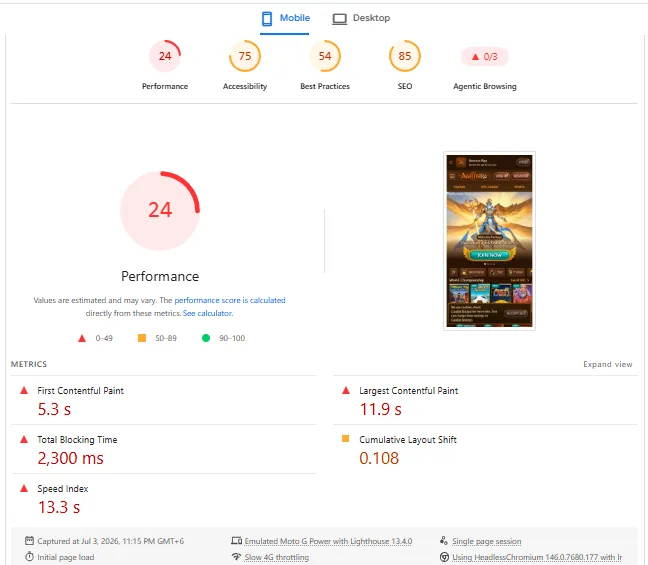
Task: Click the stopwatch icon beside Initial page load
Action: tap(29, 557)
